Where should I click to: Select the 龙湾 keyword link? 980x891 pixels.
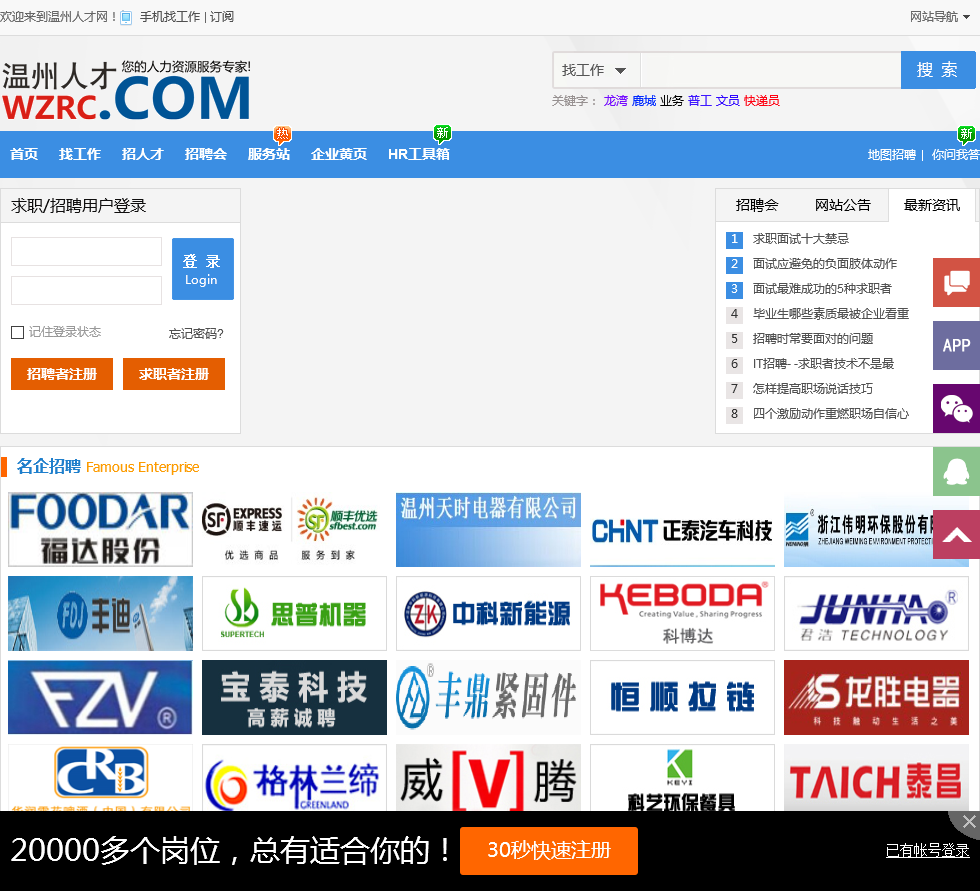tap(615, 101)
